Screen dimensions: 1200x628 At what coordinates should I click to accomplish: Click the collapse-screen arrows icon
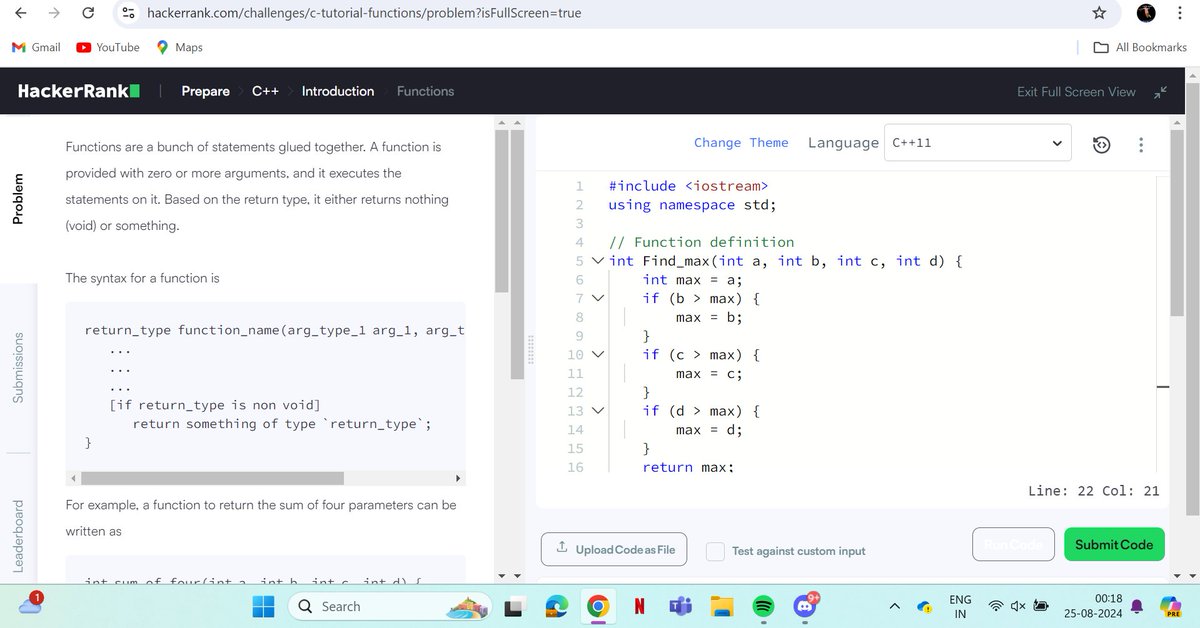tap(1160, 92)
